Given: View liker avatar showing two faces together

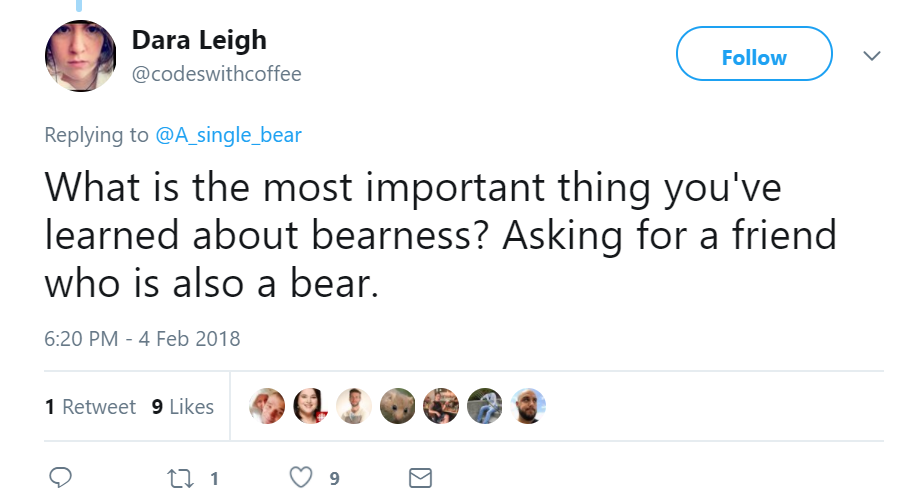Looking at the screenshot, I should pyautogui.click(x=267, y=406).
